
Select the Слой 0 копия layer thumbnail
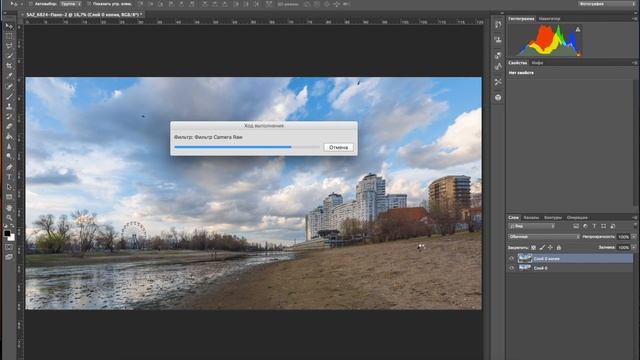524,258
